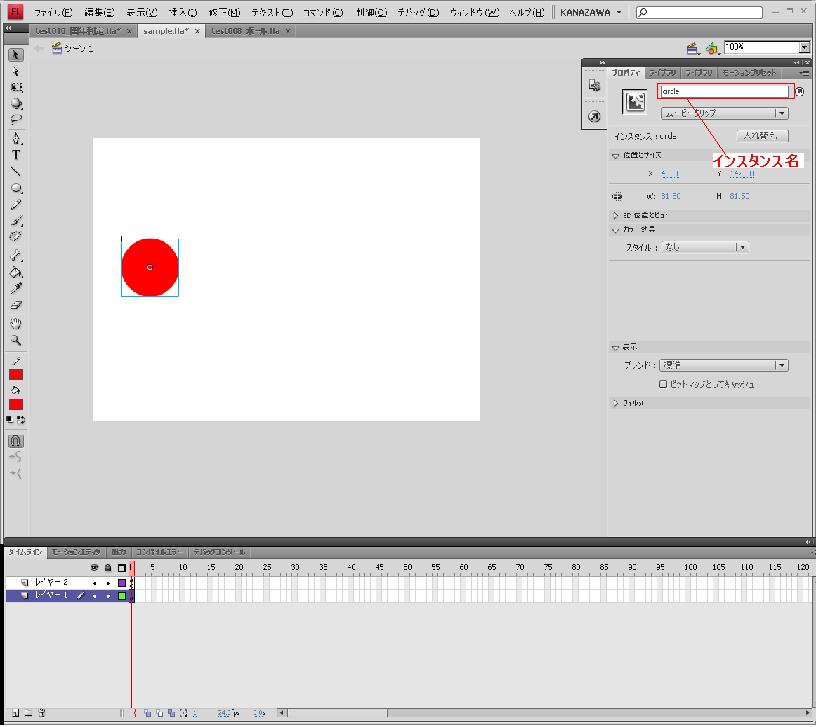Select the Zoom magnifier tool
Viewport: 818px width, 727px height.
coord(16,341)
